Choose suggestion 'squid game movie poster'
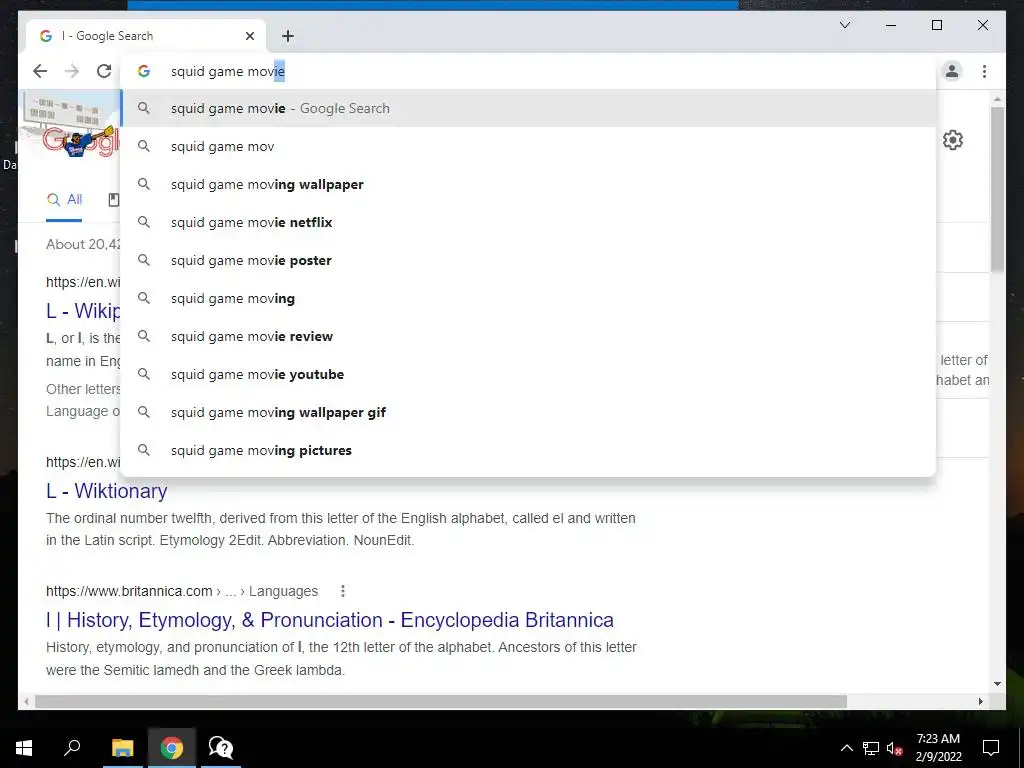1024x768 pixels. [528, 260]
